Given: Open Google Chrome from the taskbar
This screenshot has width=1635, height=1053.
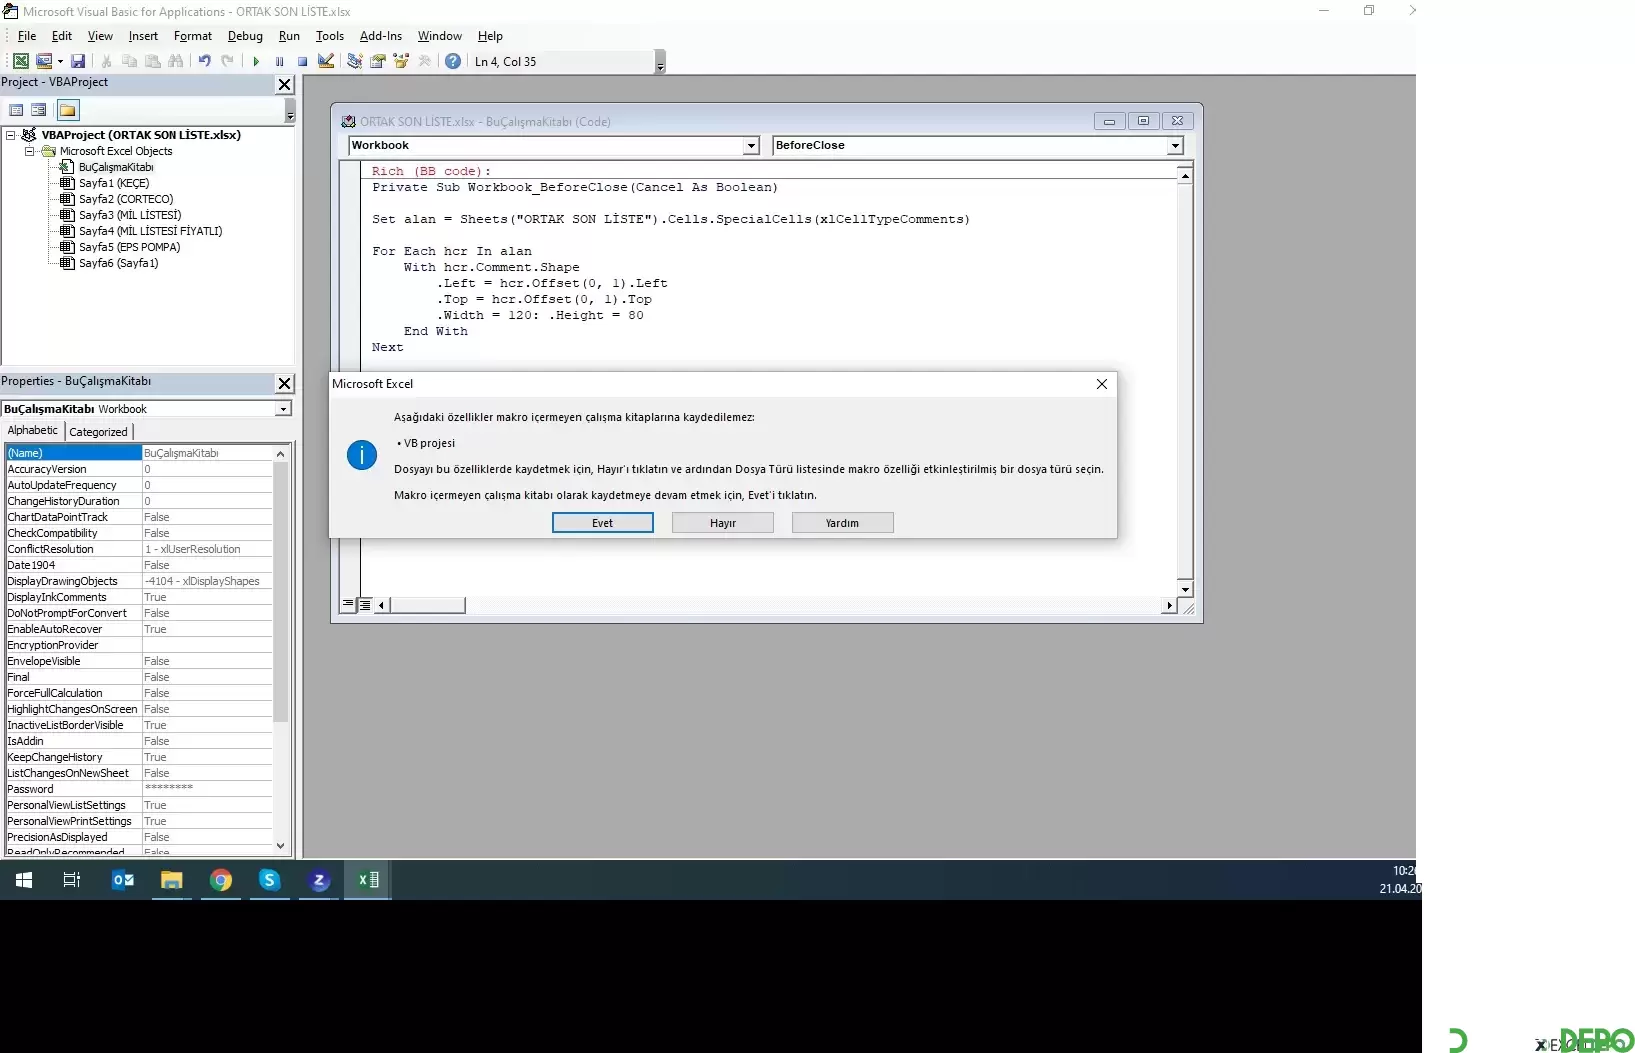Looking at the screenshot, I should tap(221, 880).
